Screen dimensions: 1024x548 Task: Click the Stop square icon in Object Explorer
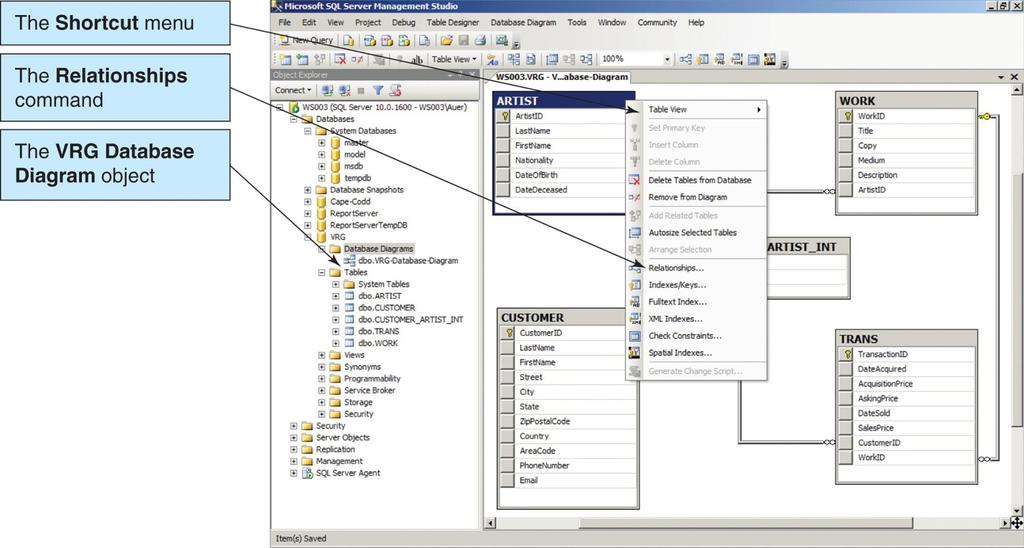(361, 91)
